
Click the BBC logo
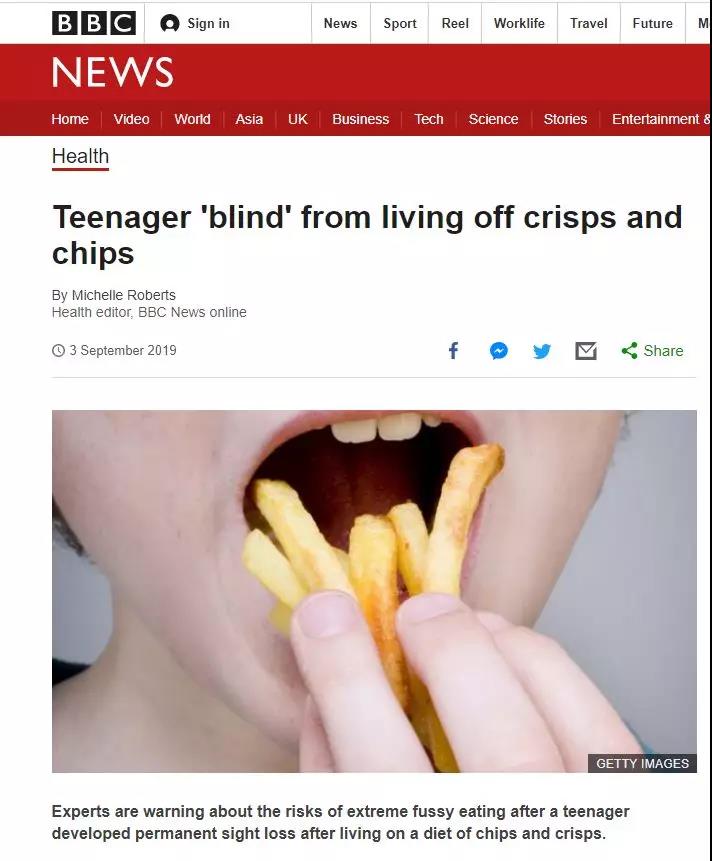tap(94, 23)
